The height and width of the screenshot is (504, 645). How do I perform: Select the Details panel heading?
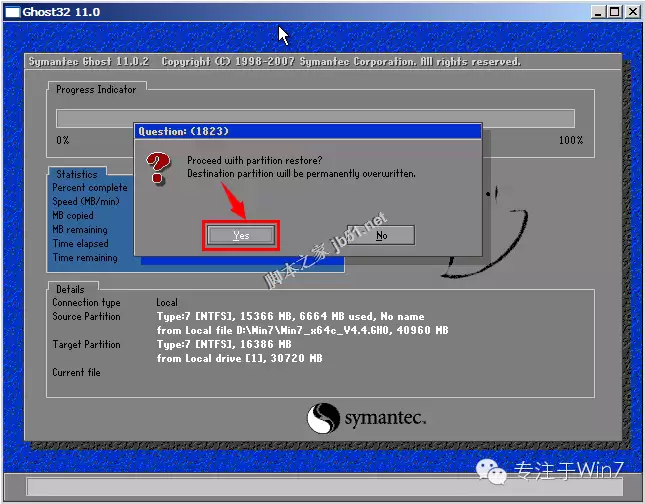coord(70,289)
